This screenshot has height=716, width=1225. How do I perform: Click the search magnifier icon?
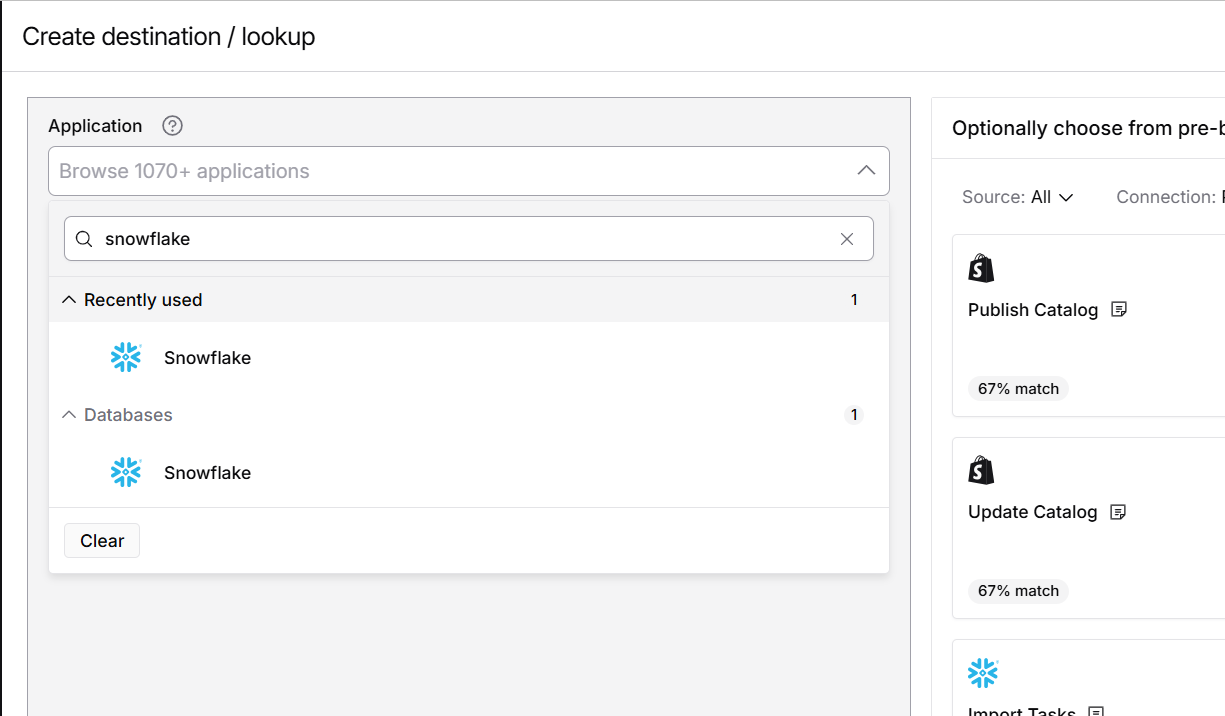(85, 239)
